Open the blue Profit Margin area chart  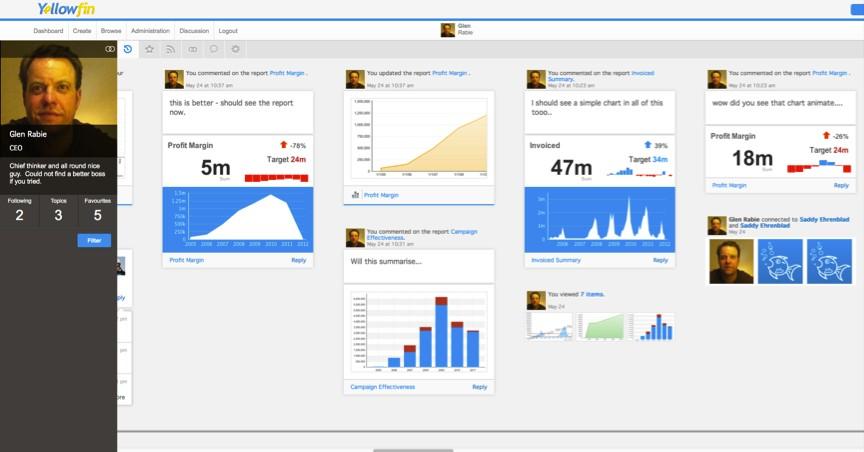pyautogui.click(x=237, y=219)
